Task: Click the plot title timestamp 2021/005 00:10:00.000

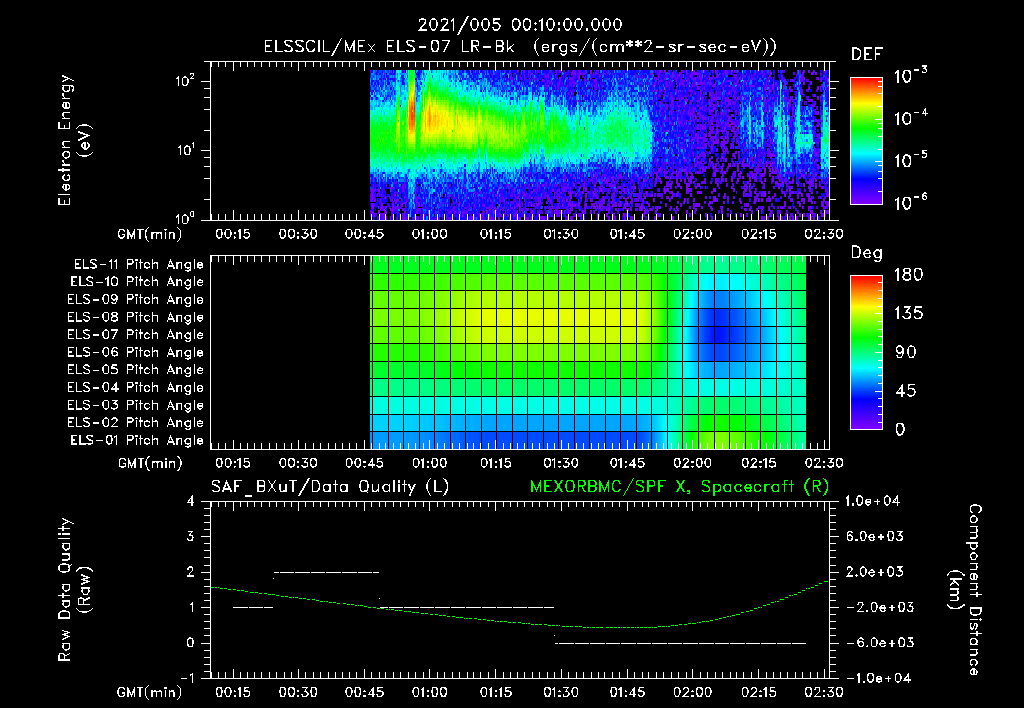Action: [x=520, y=25]
